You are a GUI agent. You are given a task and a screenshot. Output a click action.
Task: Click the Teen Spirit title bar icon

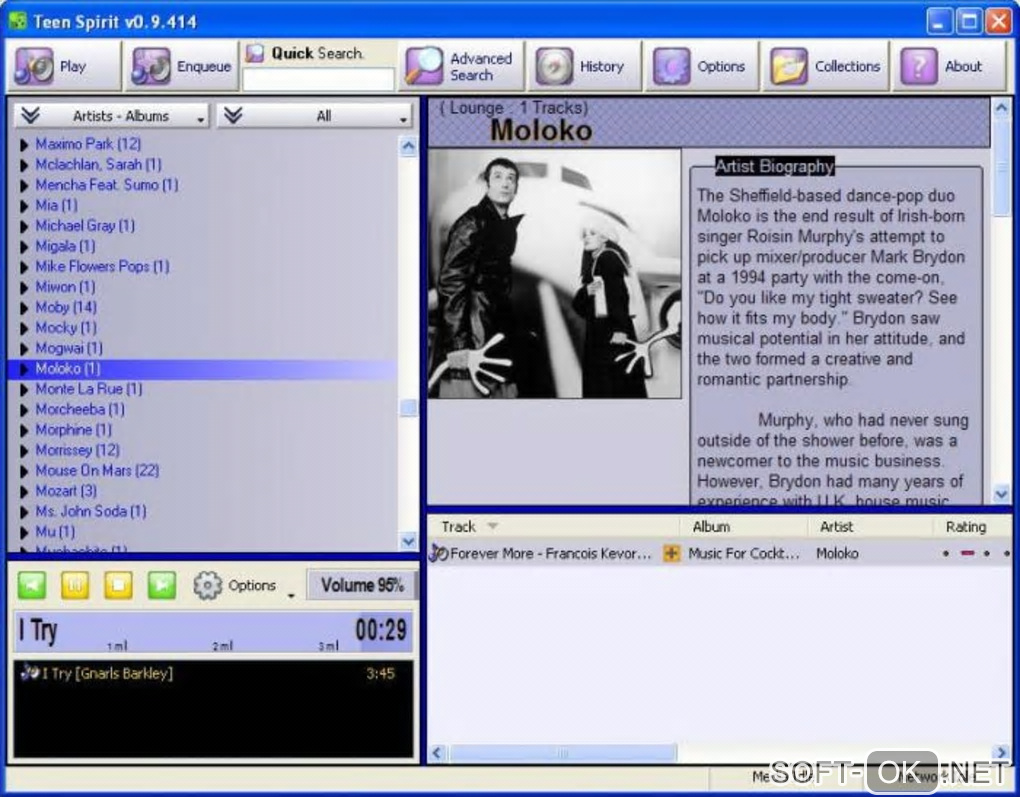coord(18,21)
